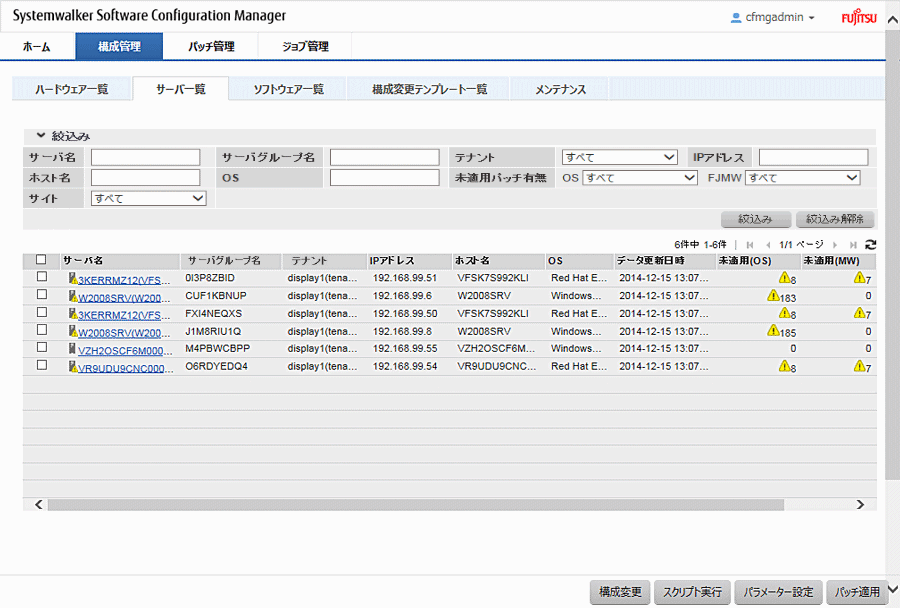Viewport: 900px width, 608px height.
Task: Switch to the パッチ管理 tab
Action: click(211, 47)
